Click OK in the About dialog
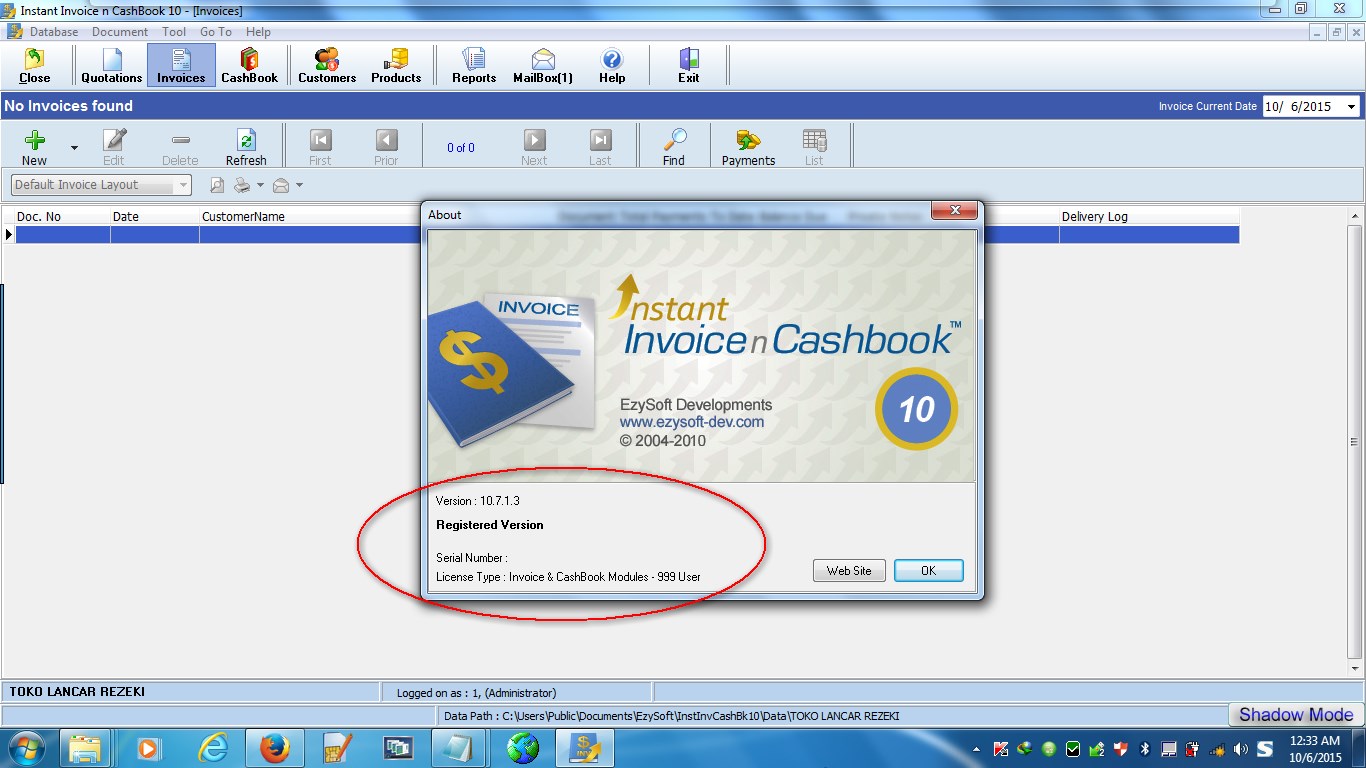The image size is (1366, 768). 929,570
